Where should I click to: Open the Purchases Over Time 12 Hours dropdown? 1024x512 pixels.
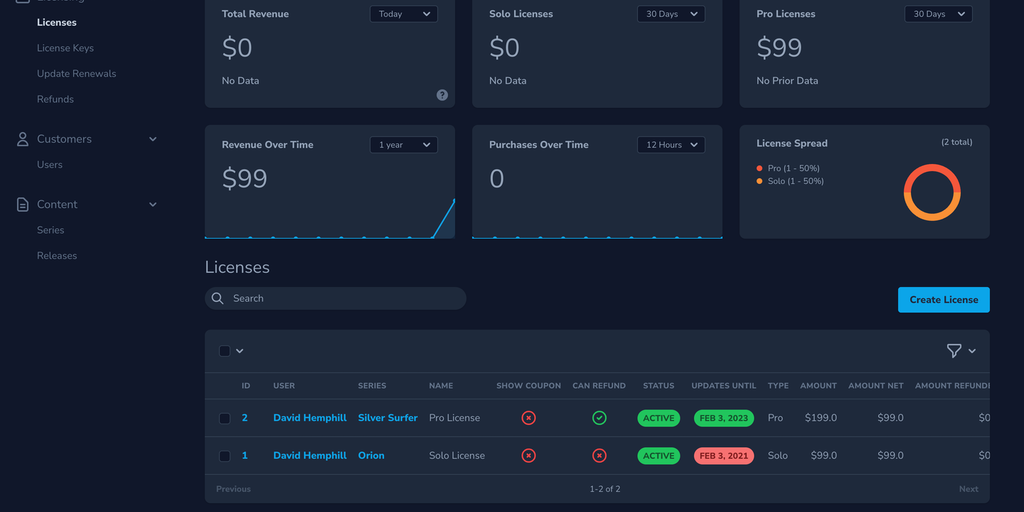point(670,145)
